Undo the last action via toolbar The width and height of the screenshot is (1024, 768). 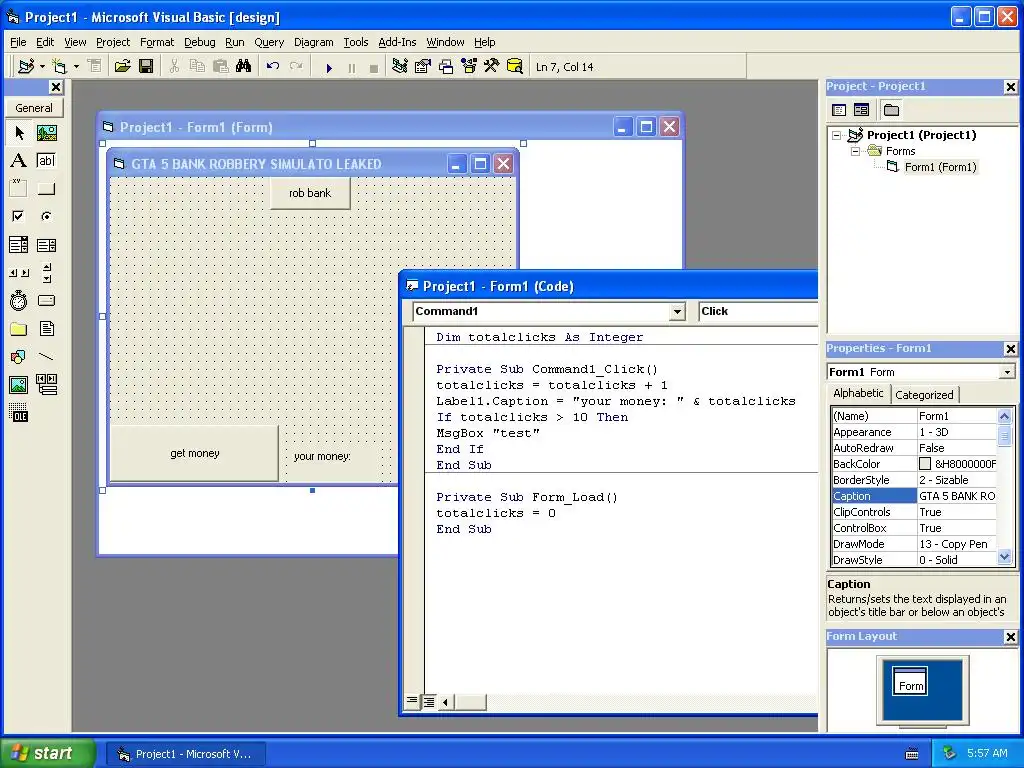[x=273, y=67]
